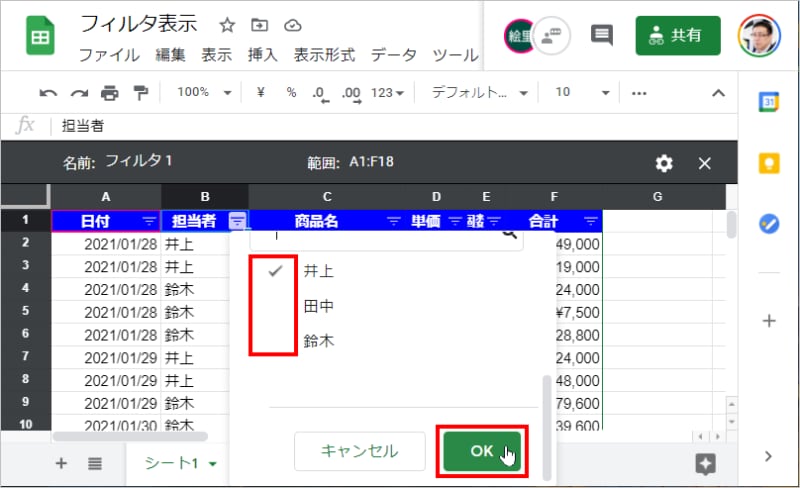This screenshot has width=800, height=488.
Task: Open the 表示 menu
Action: pos(217,55)
